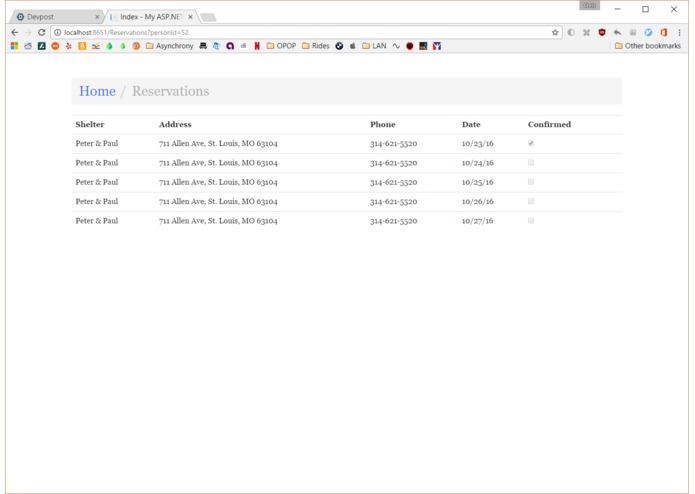Click the Home breadcrumb link
The width and height of the screenshot is (695, 494).
coord(97,91)
